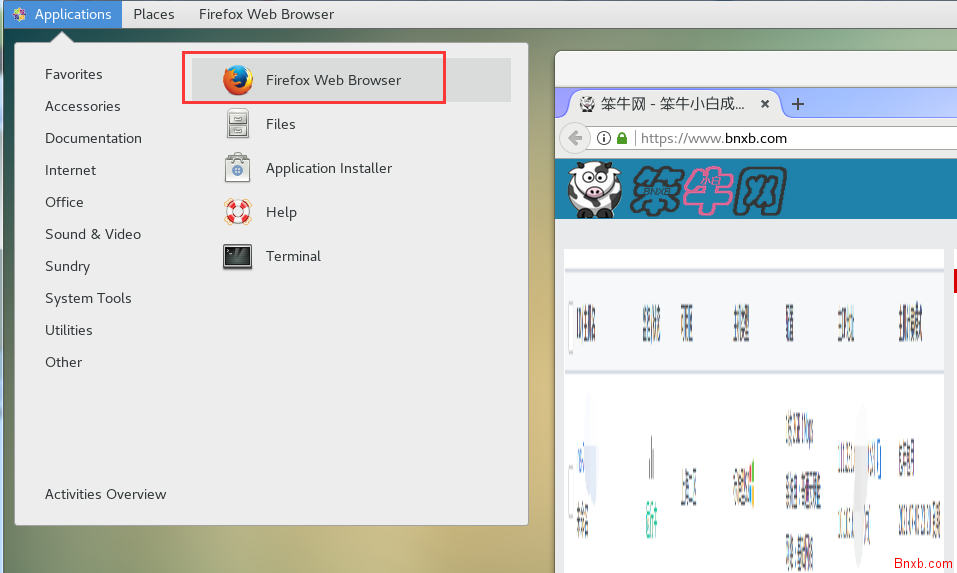Open the Files cabinet icon
The height and width of the screenshot is (573, 957).
tap(237, 124)
